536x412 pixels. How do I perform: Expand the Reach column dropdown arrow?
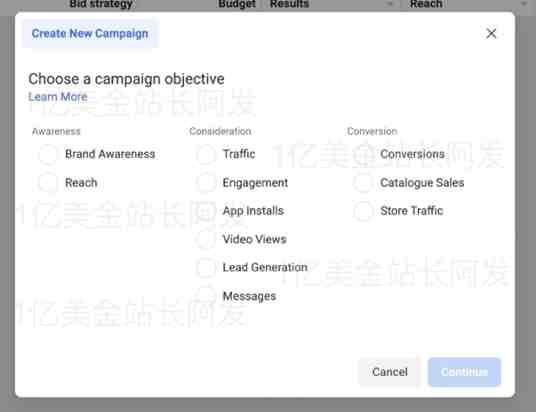pyautogui.click(x=523, y=4)
